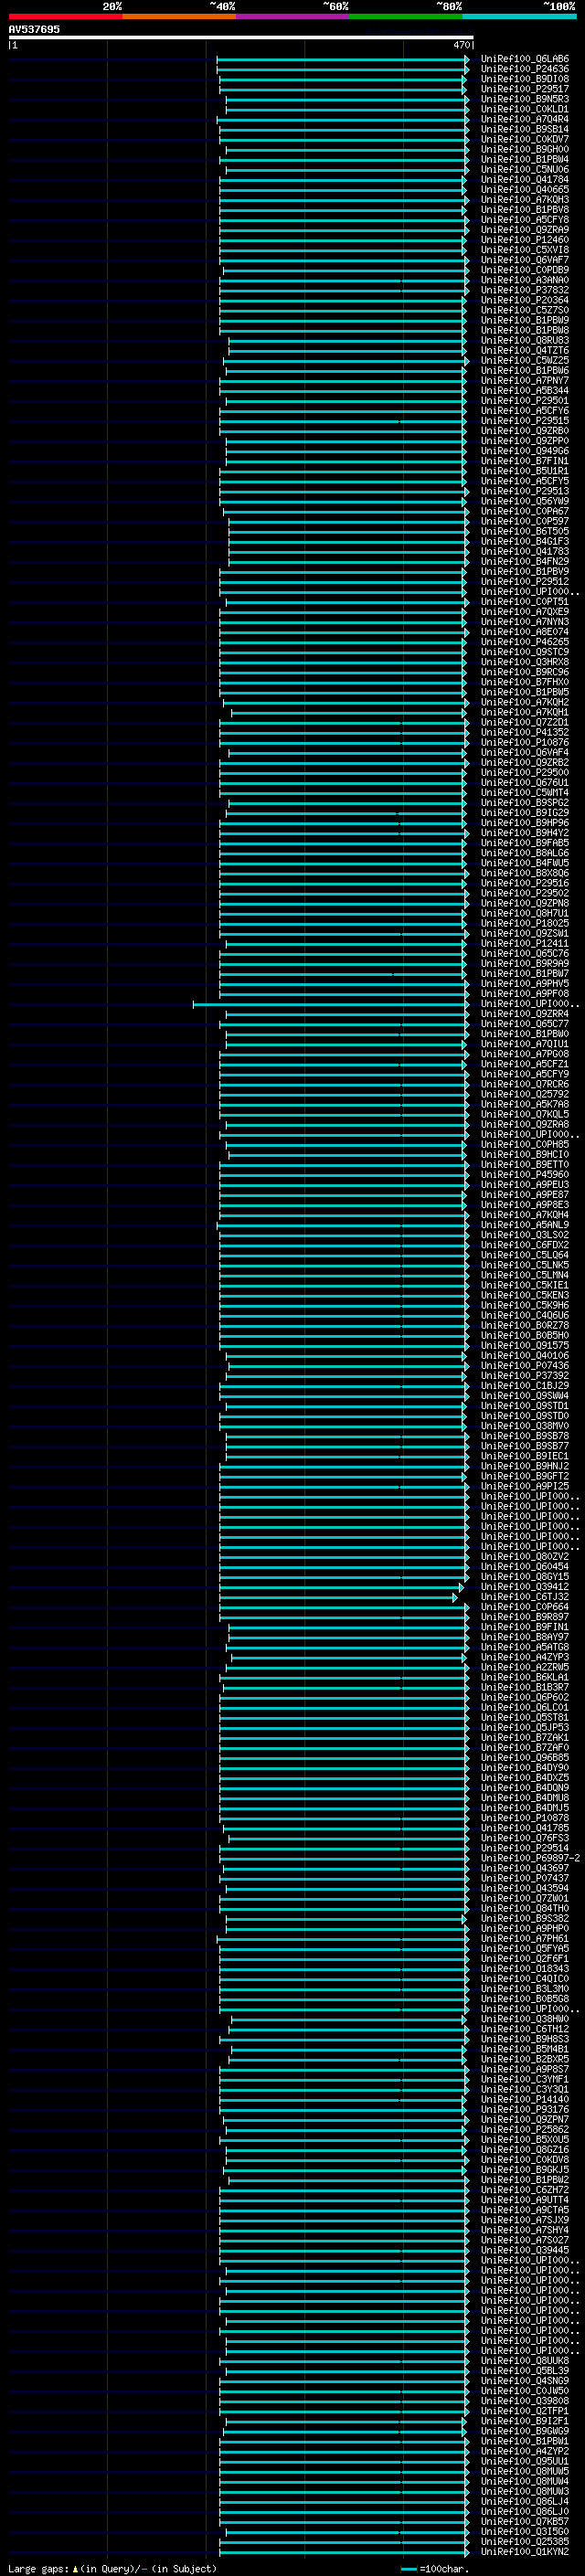
Task: Select hit UniRef100_Q39445
Action: point(525,2250)
